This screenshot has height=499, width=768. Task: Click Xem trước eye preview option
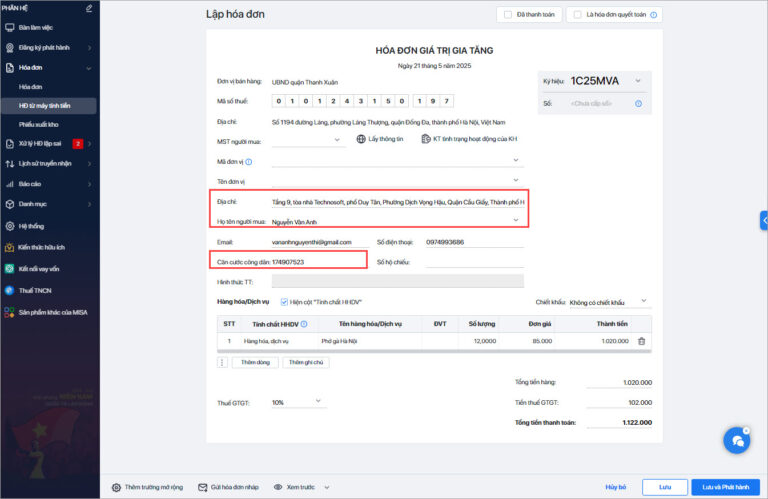pos(294,487)
